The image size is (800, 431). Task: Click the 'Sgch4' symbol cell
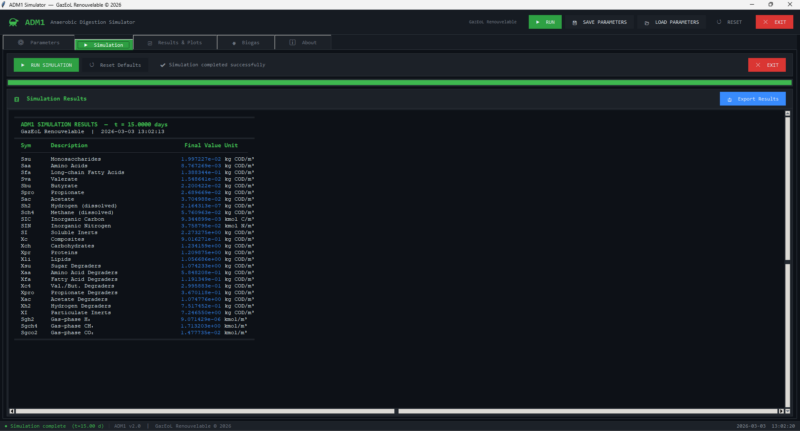coord(29,325)
